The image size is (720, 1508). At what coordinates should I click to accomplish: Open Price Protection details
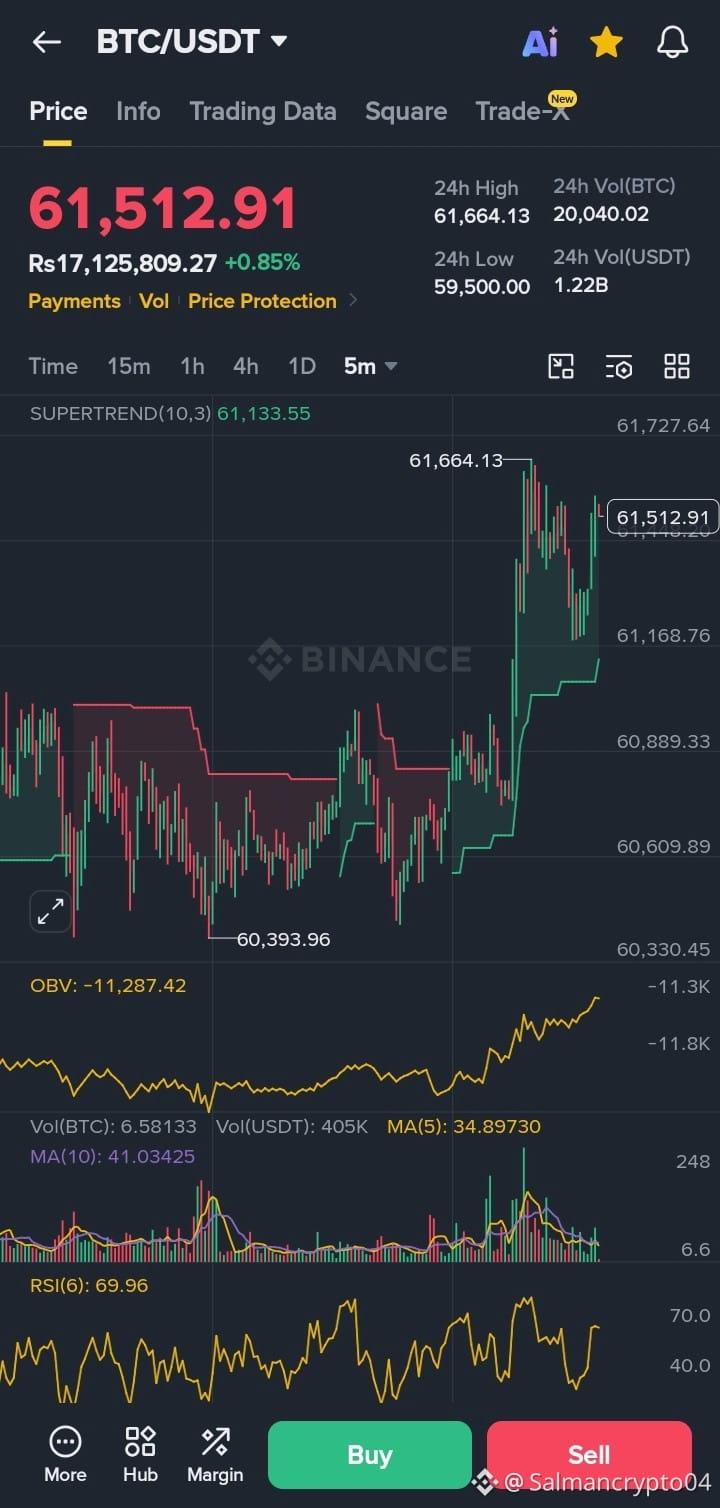point(262,301)
